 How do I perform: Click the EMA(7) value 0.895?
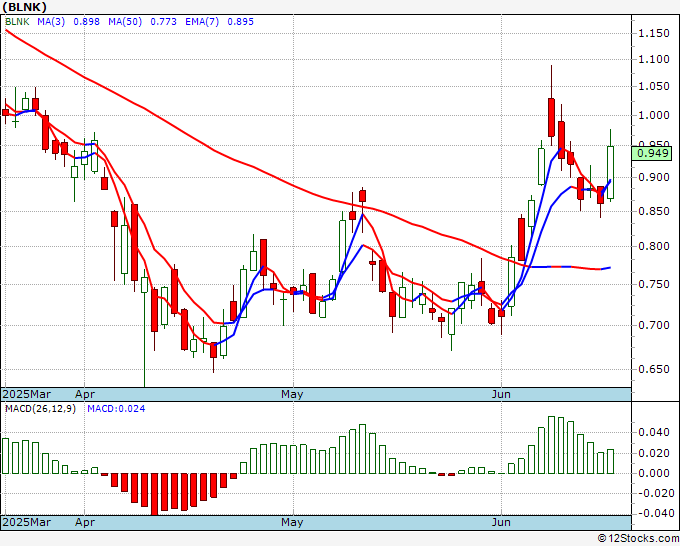click(x=241, y=22)
